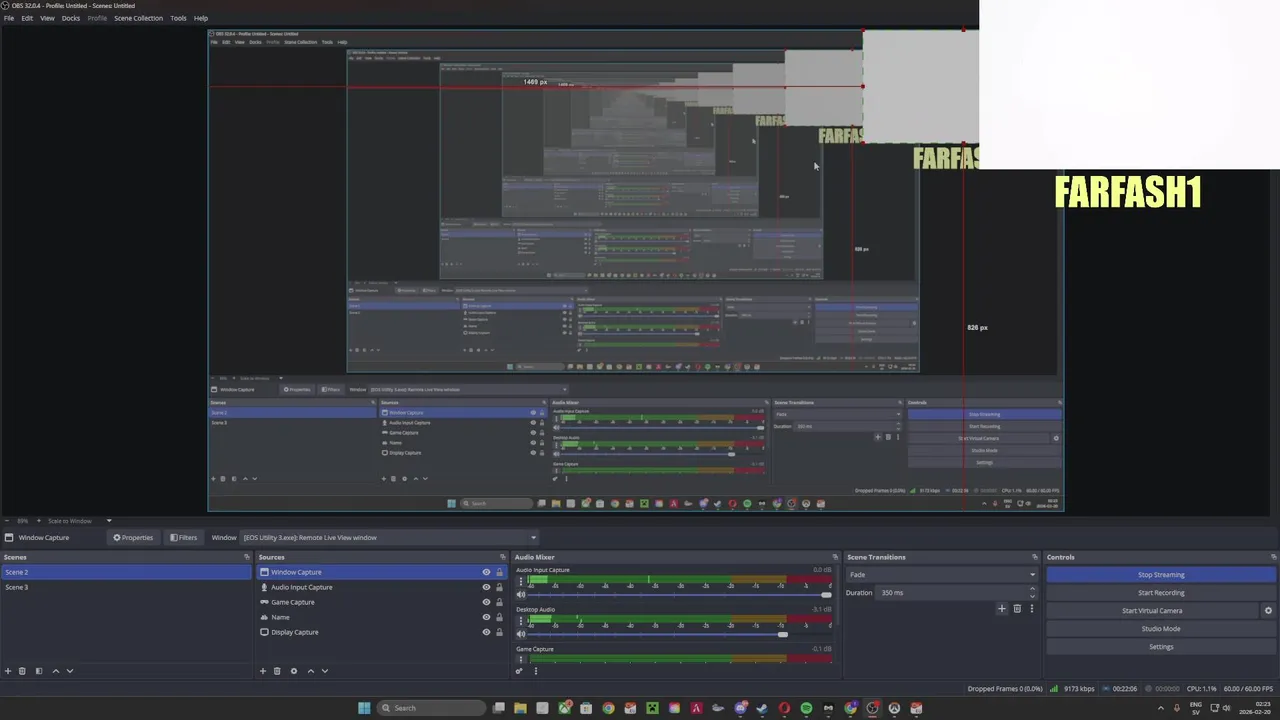Undock the Scenes panel

click(247, 557)
